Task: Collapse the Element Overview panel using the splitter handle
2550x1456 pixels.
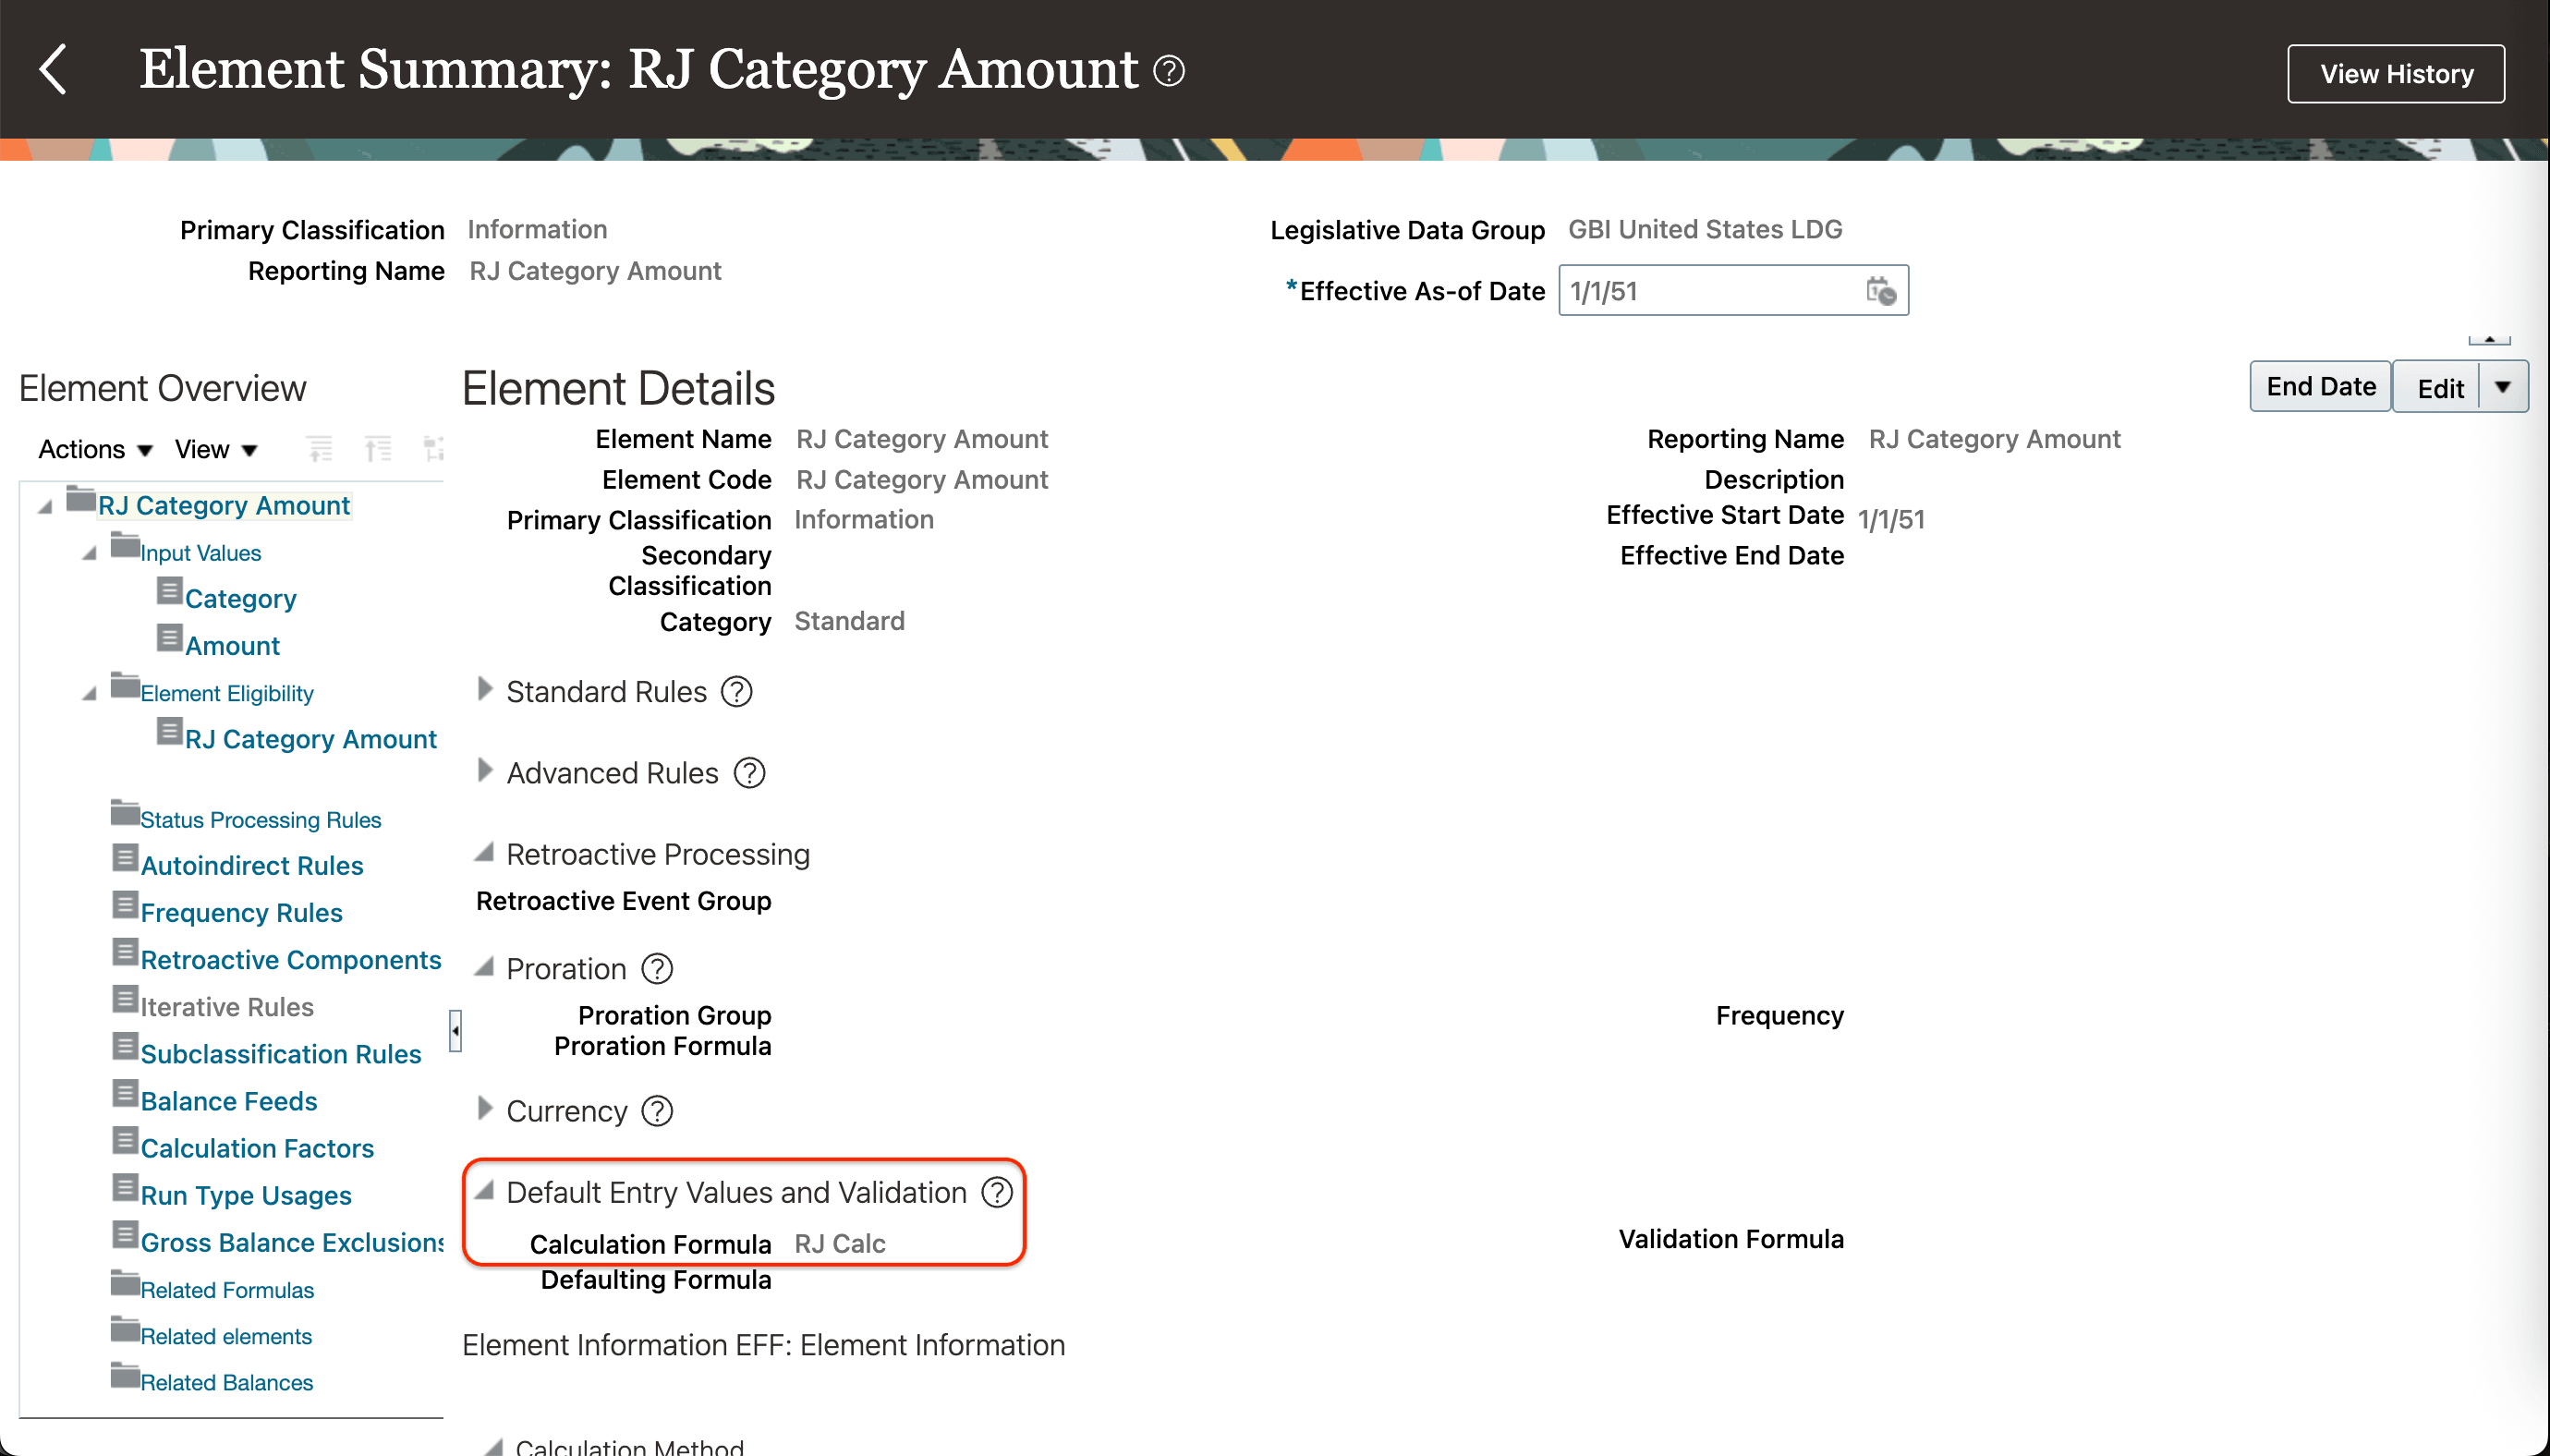Action: tap(456, 1030)
